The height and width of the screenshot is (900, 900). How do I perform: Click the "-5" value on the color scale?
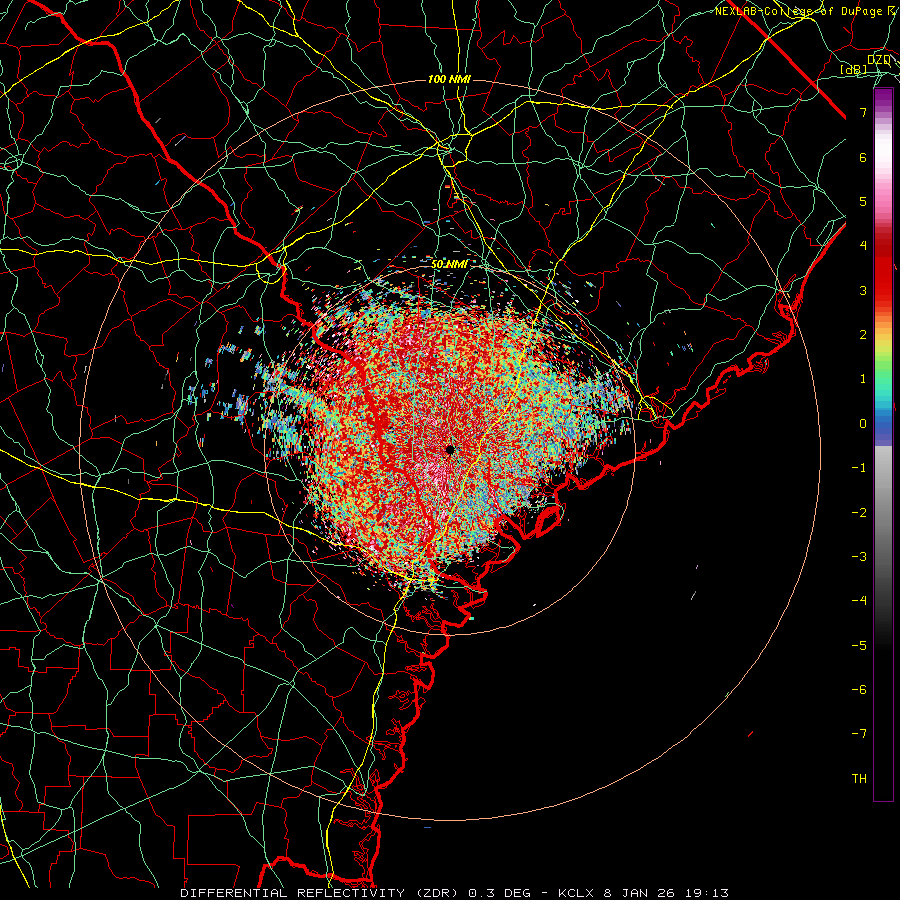click(x=859, y=646)
